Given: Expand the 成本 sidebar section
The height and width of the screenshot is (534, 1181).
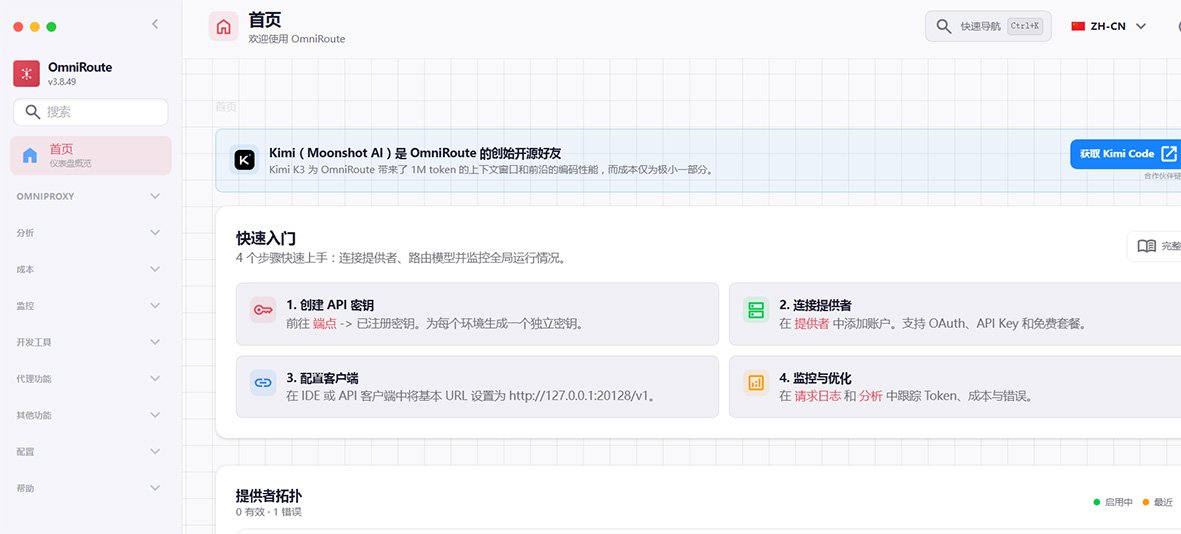Looking at the screenshot, I should [x=90, y=269].
